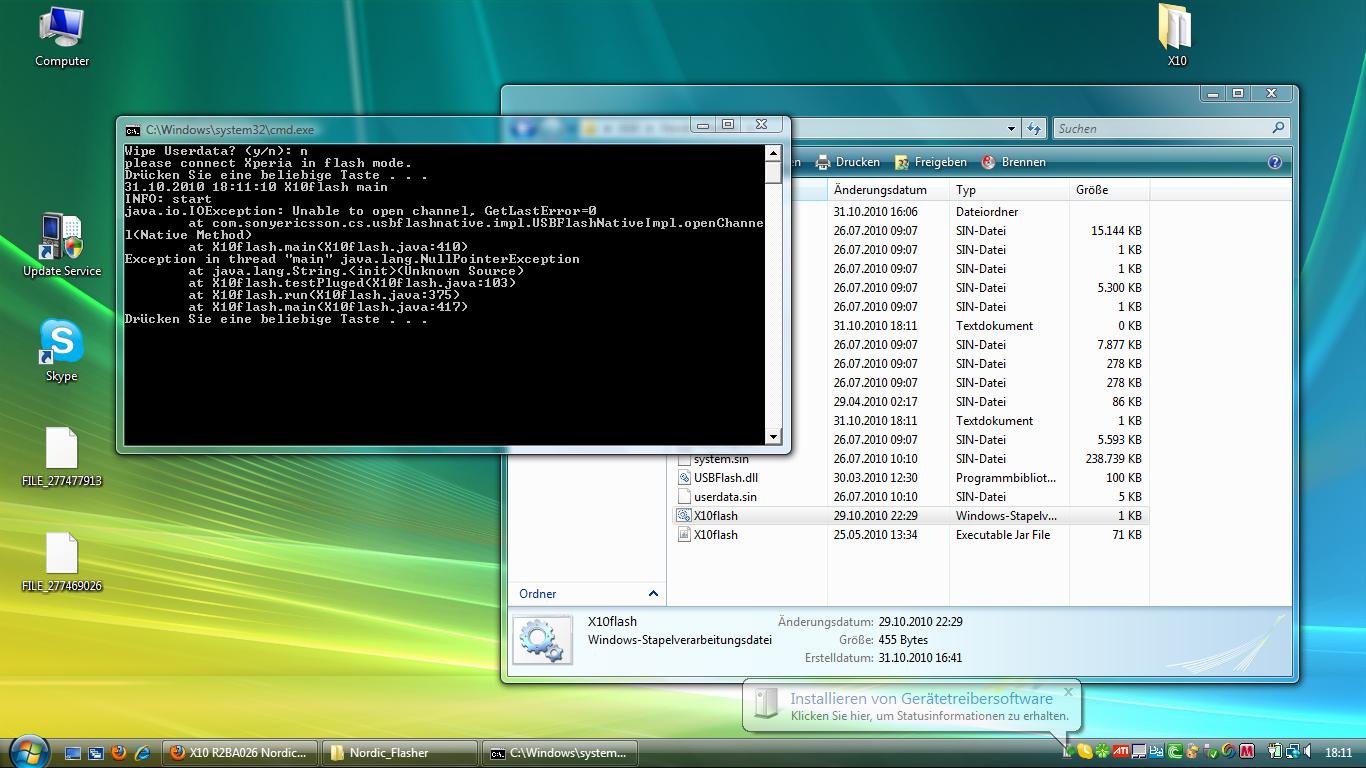Open the address bar history dropdown
This screenshot has height=768, width=1366.
(x=1012, y=128)
